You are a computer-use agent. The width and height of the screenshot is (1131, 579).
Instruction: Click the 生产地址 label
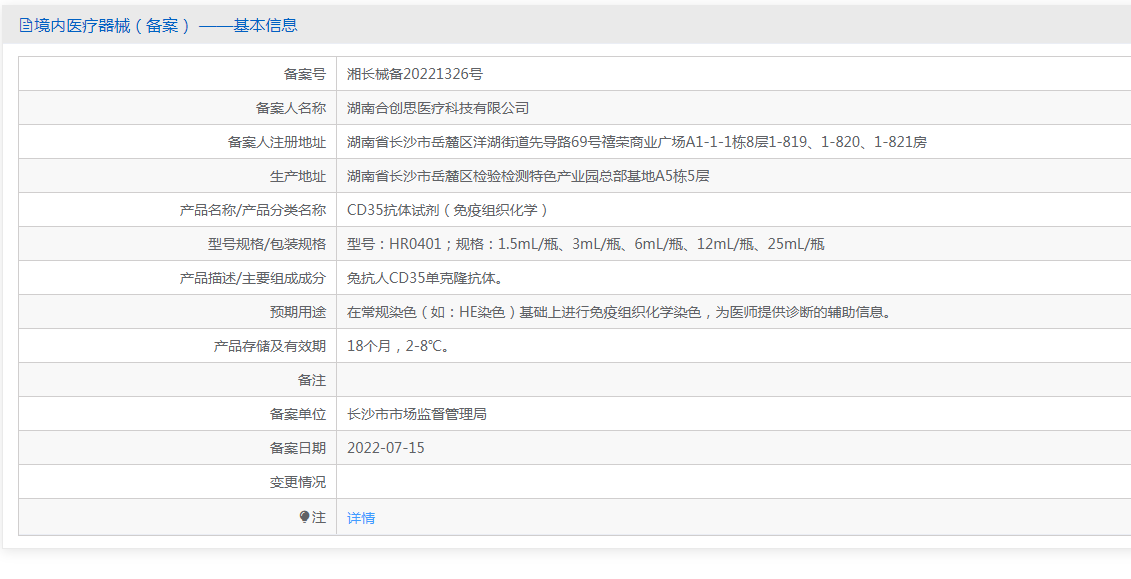tap(298, 176)
